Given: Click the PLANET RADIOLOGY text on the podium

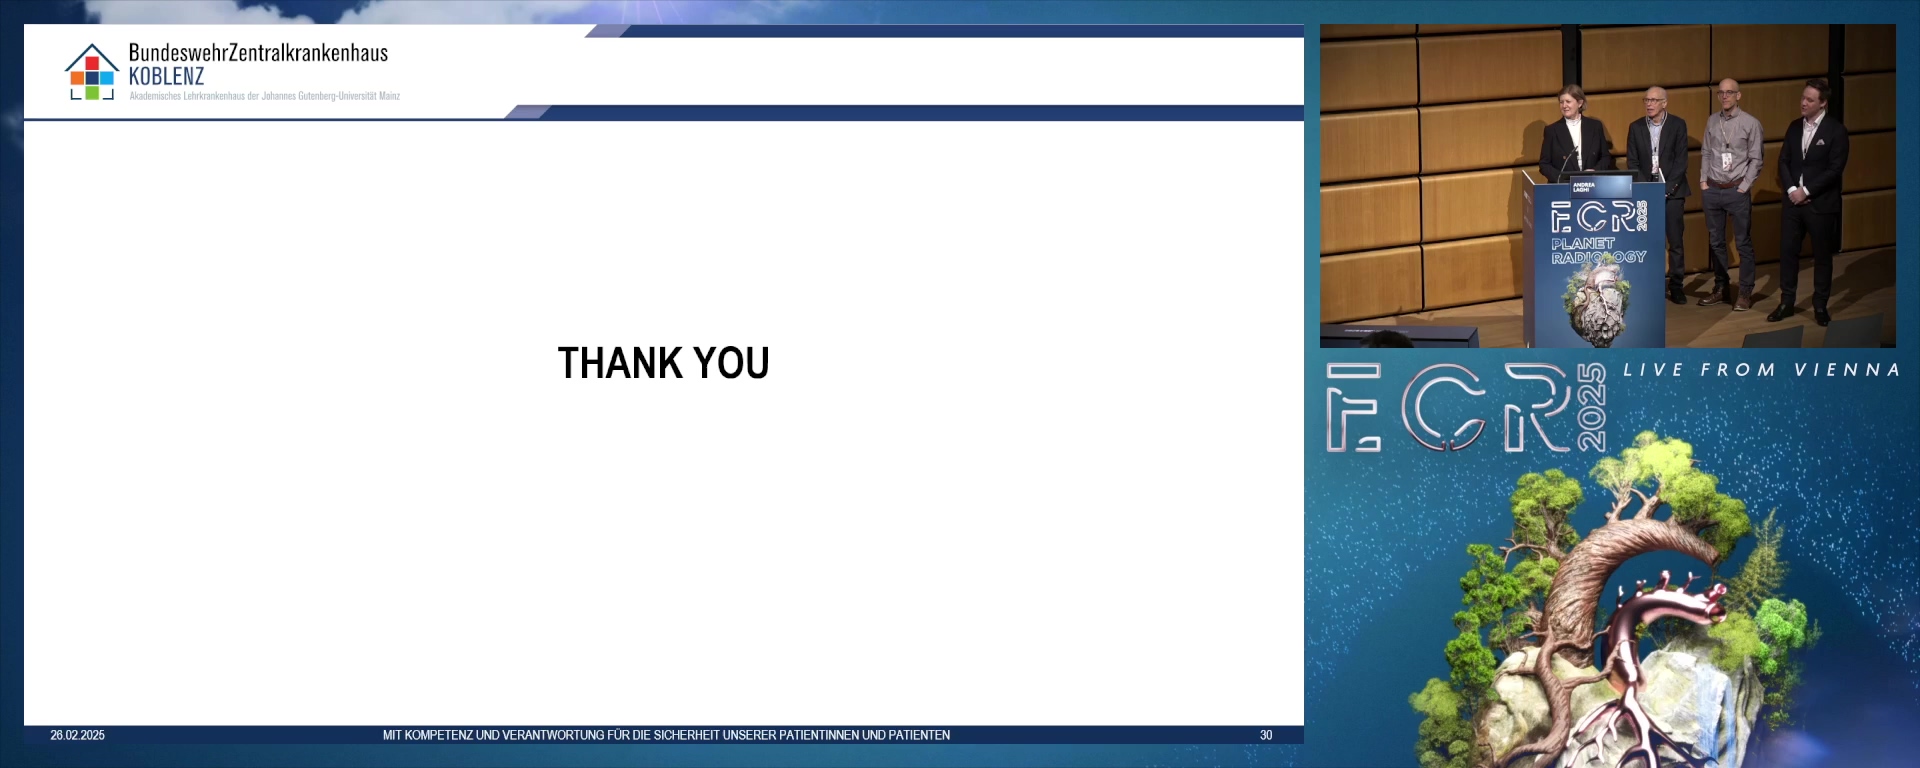Looking at the screenshot, I should pyautogui.click(x=1598, y=250).
